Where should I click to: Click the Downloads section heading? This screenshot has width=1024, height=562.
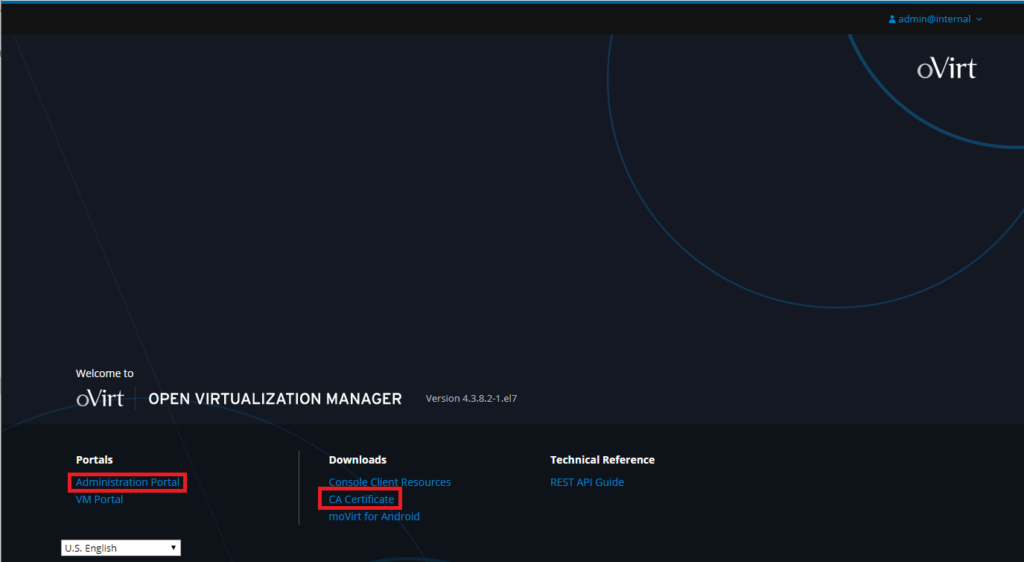tap(357, 460)
